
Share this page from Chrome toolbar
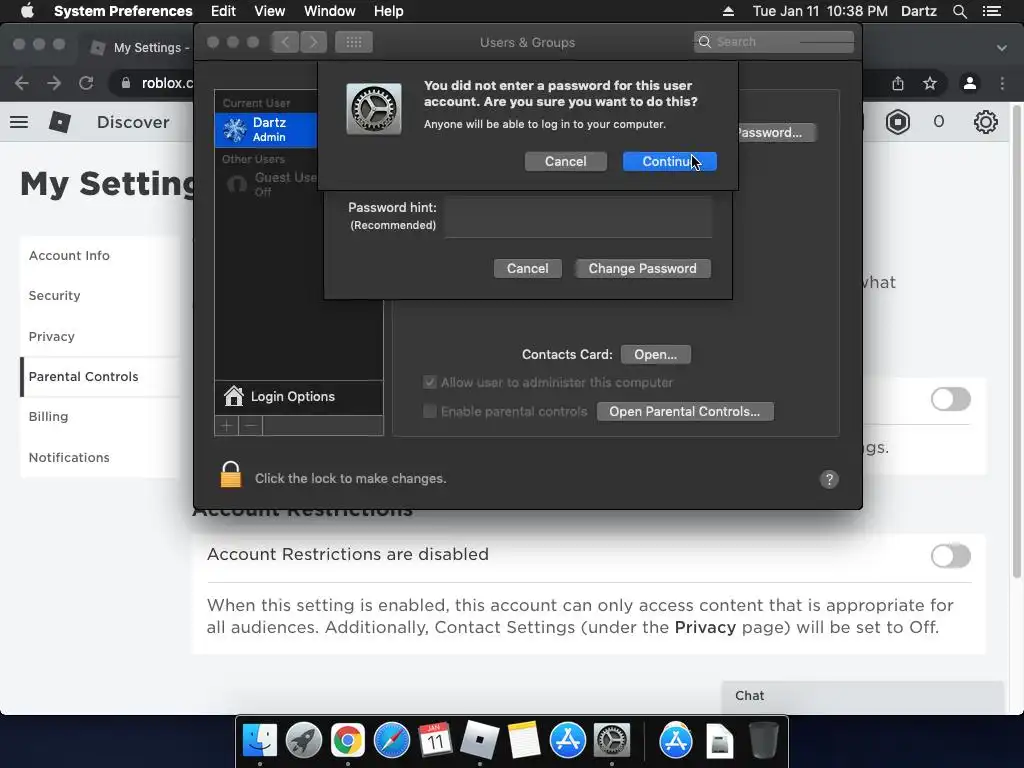point(898,83)
